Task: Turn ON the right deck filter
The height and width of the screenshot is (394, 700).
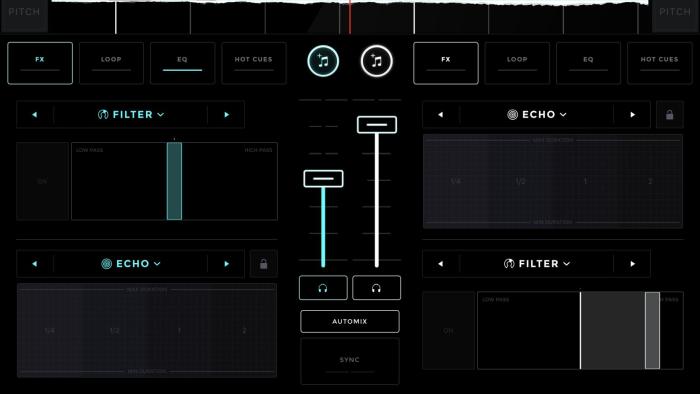Action: (448, 331)
